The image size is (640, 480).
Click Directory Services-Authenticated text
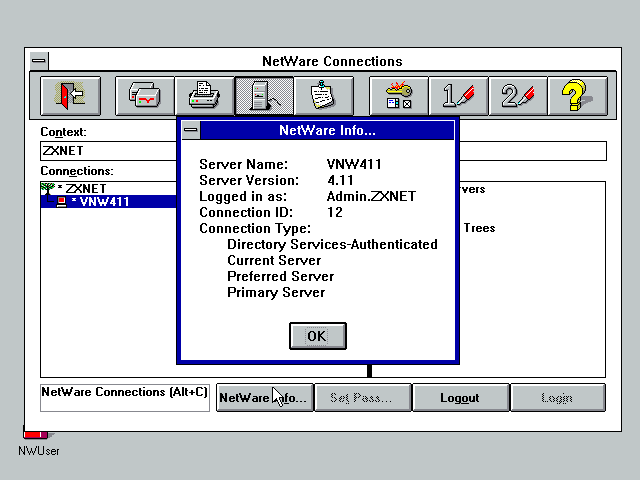pos(332,244)
